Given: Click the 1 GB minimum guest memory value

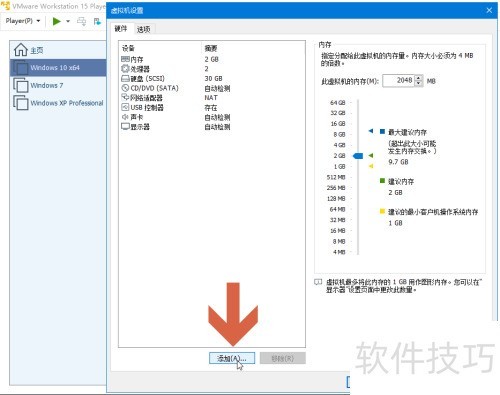Looking at the screenshot, I should point(395,223).
